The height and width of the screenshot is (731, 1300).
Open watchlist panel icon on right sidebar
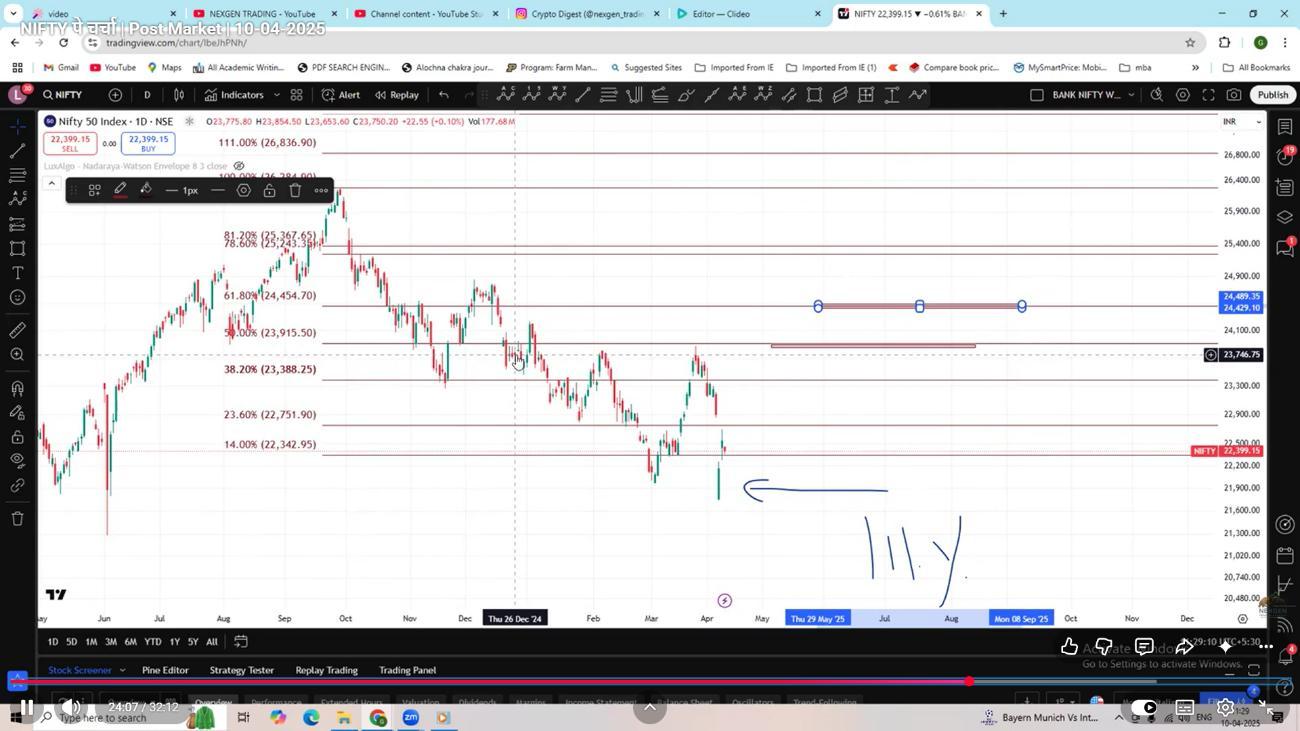click(x=1285, y=127)
